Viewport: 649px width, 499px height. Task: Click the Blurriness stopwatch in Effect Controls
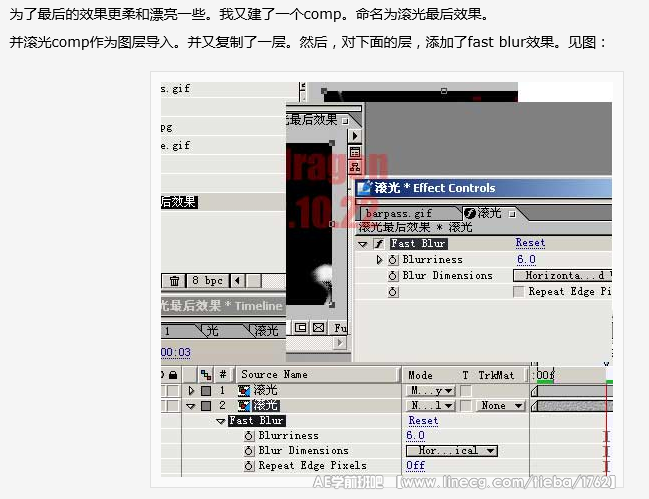(x=393, y=260)
